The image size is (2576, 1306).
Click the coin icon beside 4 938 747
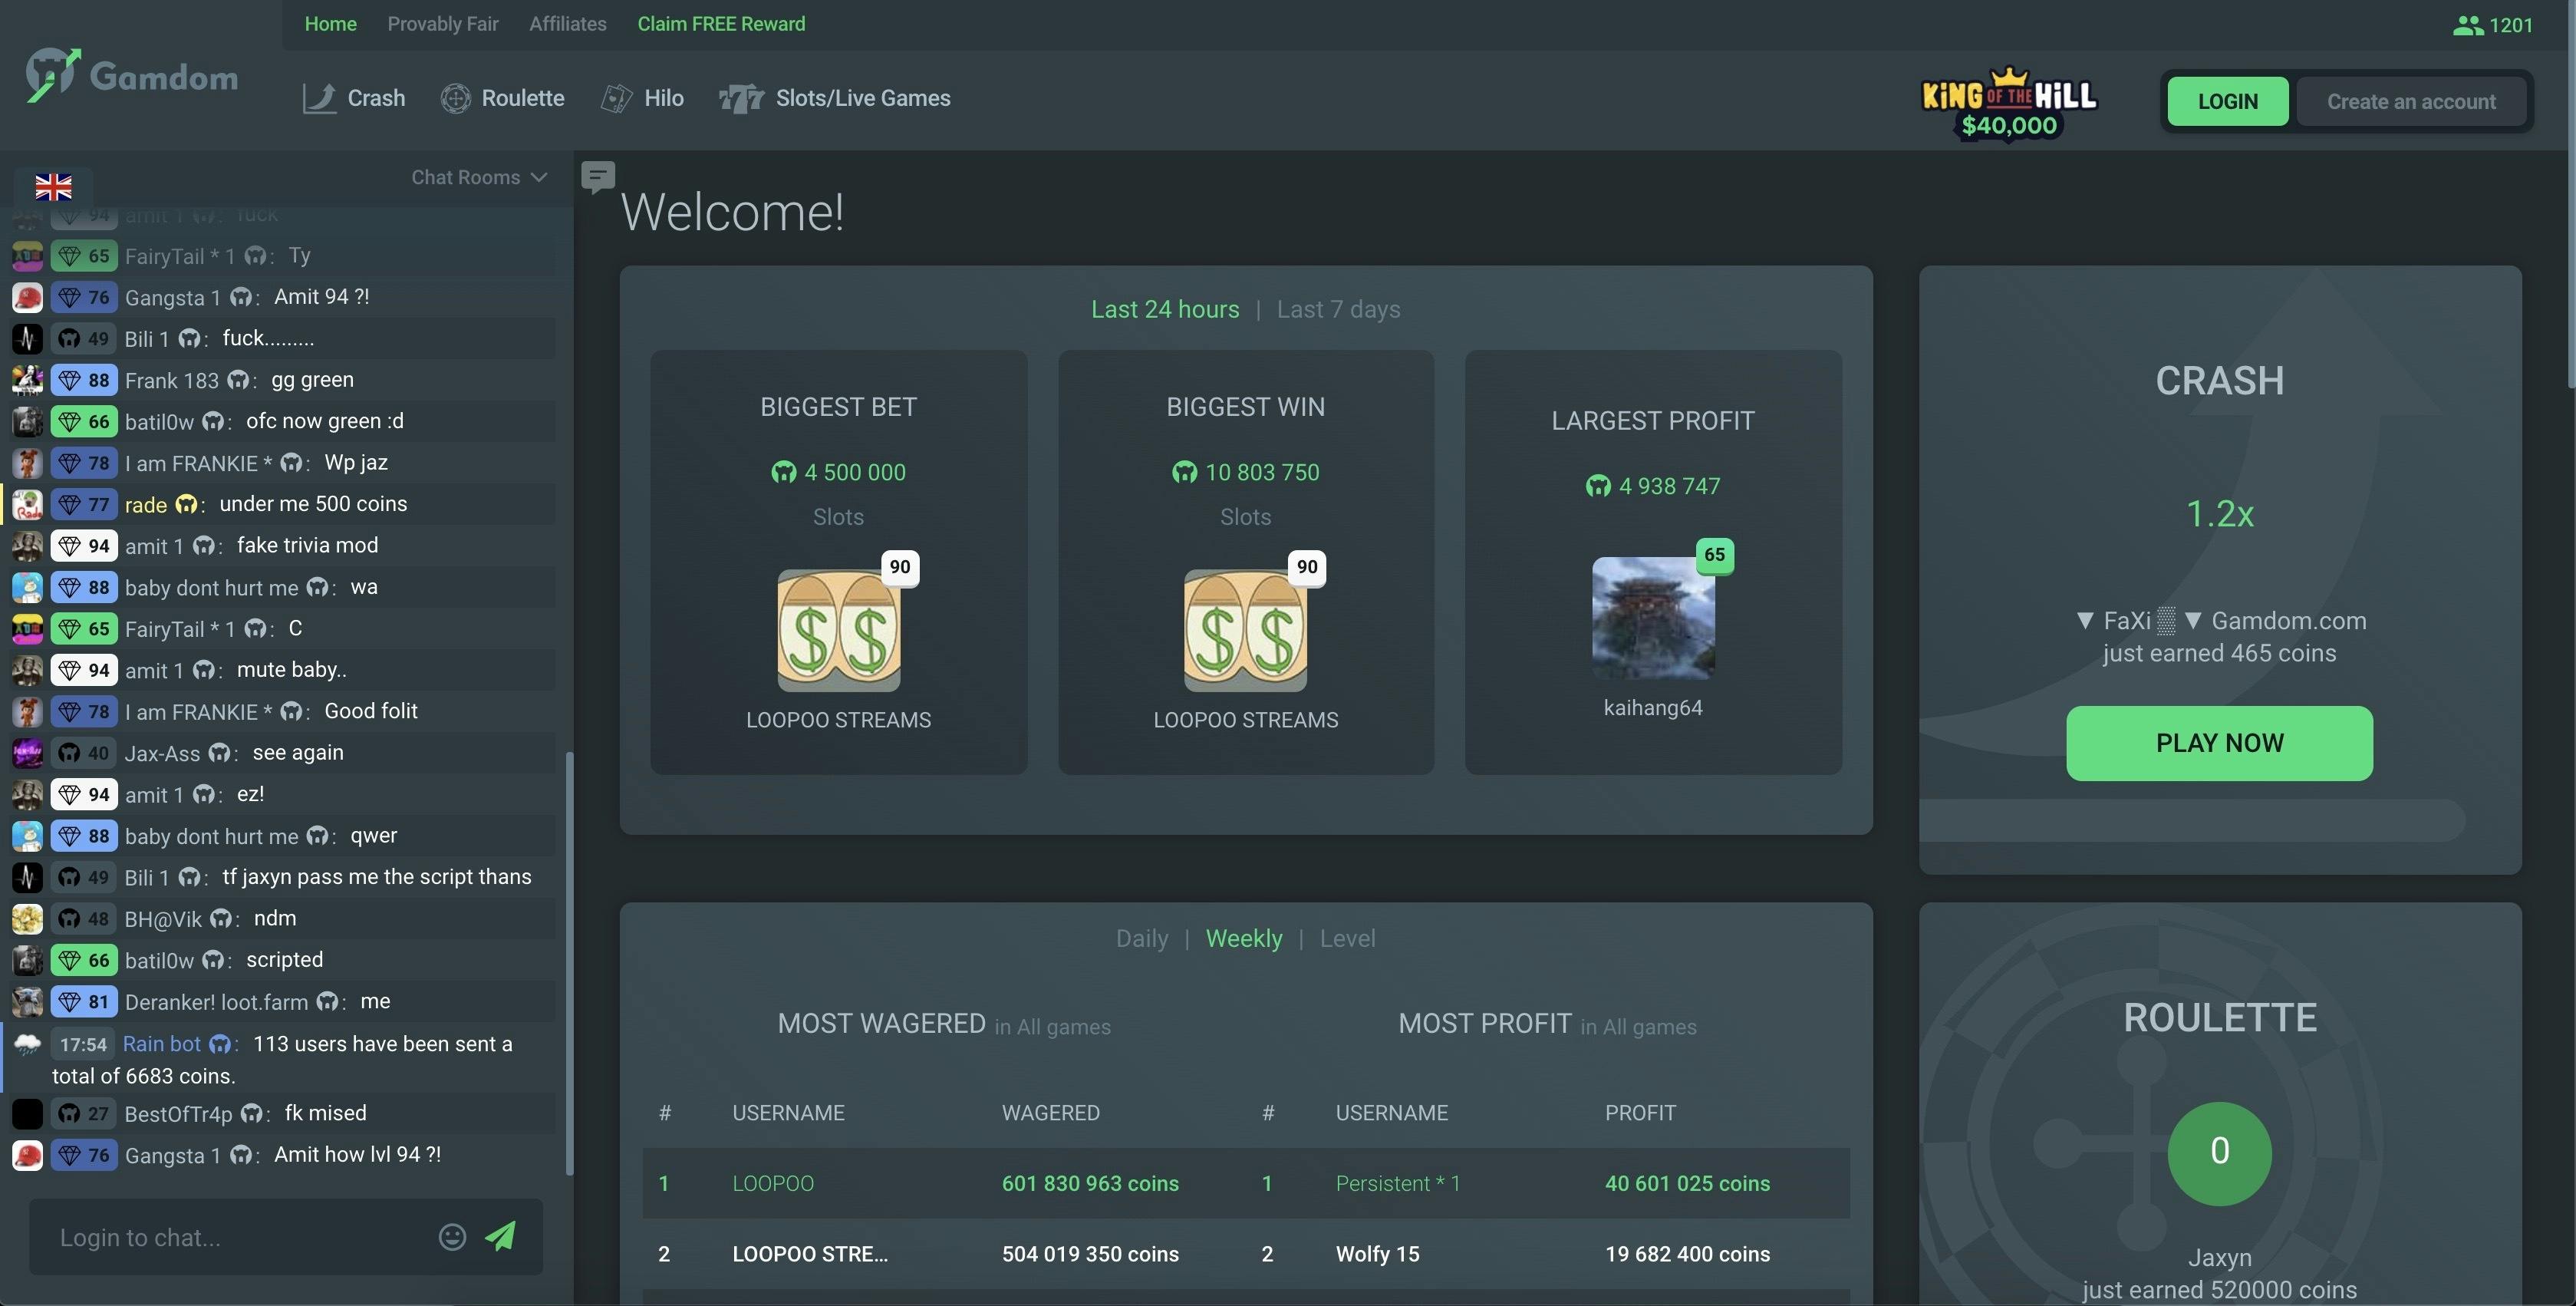coord(1598,486)
